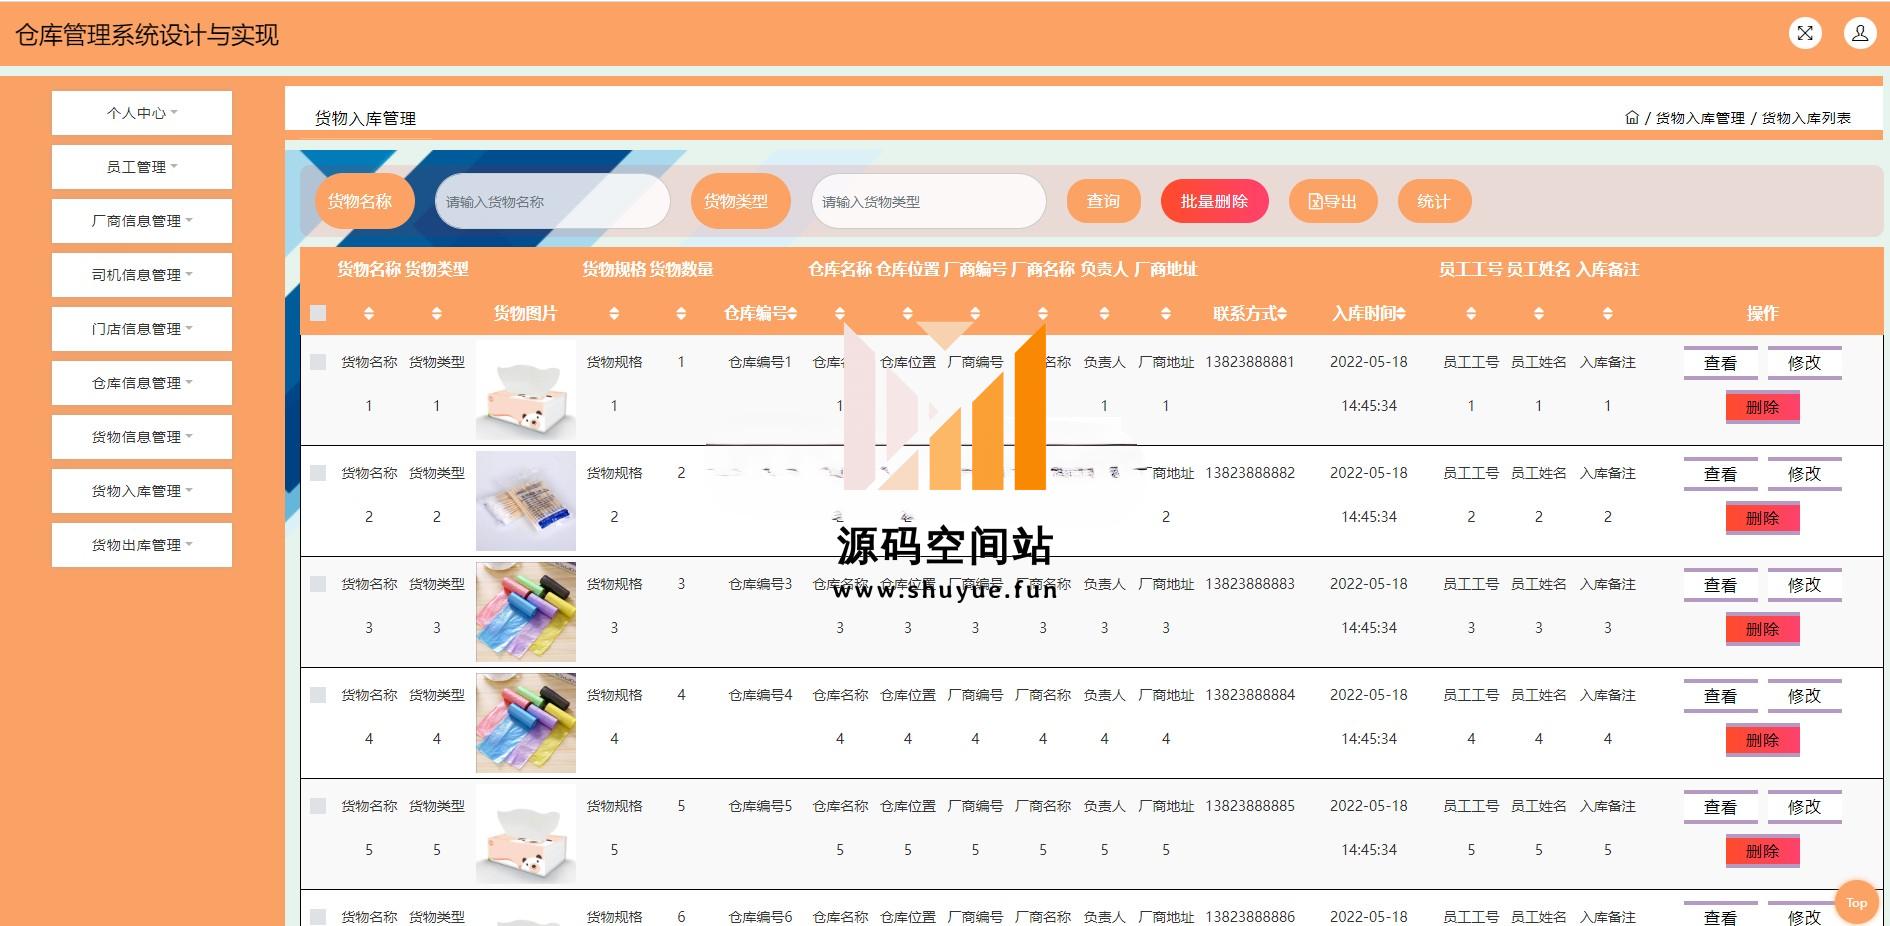Click 货物入库管理 breadcrumb link
The height and width of the screenshot is (926, 1890).
click(1700, 118)
